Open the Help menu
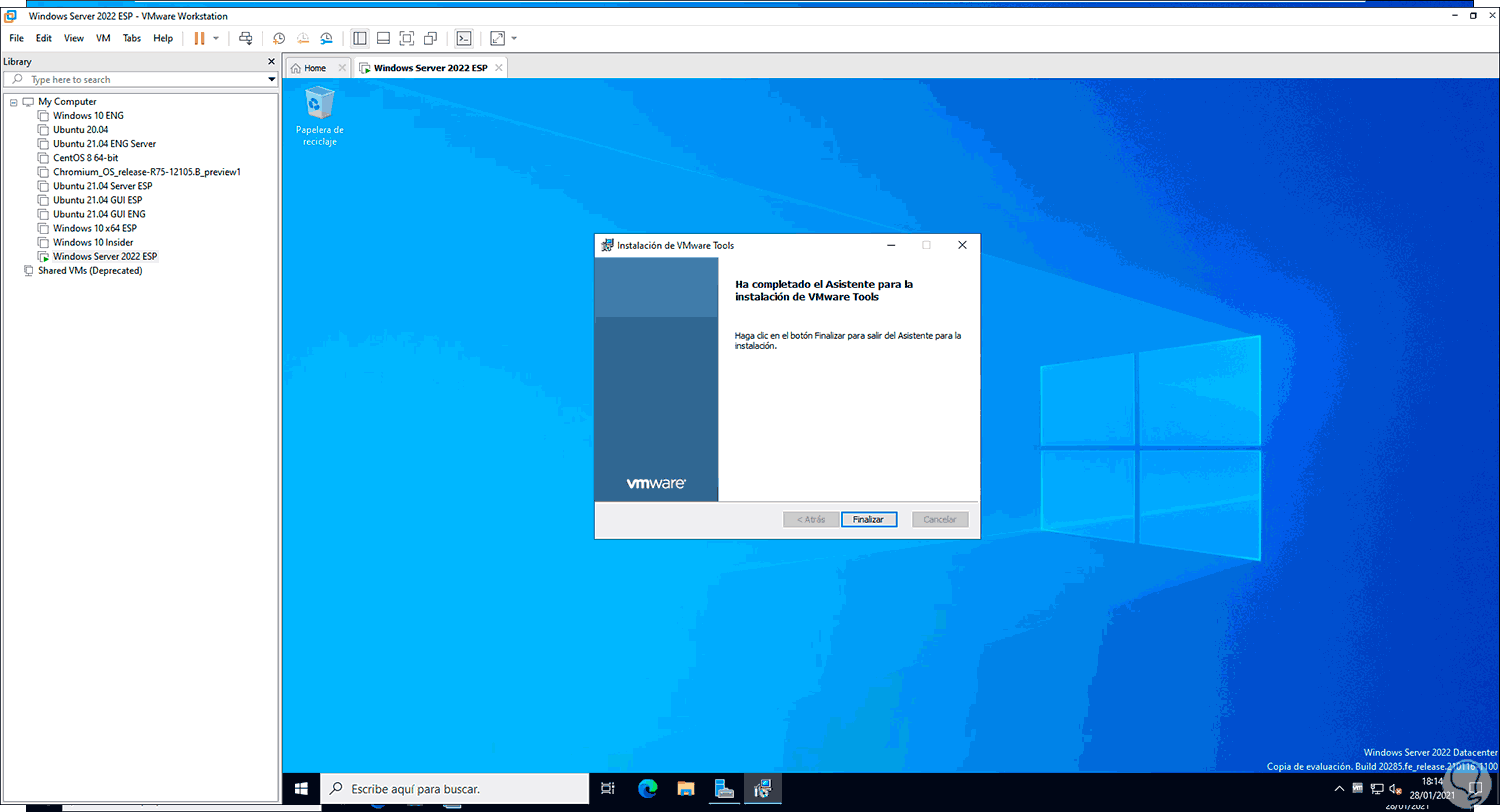 [163, 38]
